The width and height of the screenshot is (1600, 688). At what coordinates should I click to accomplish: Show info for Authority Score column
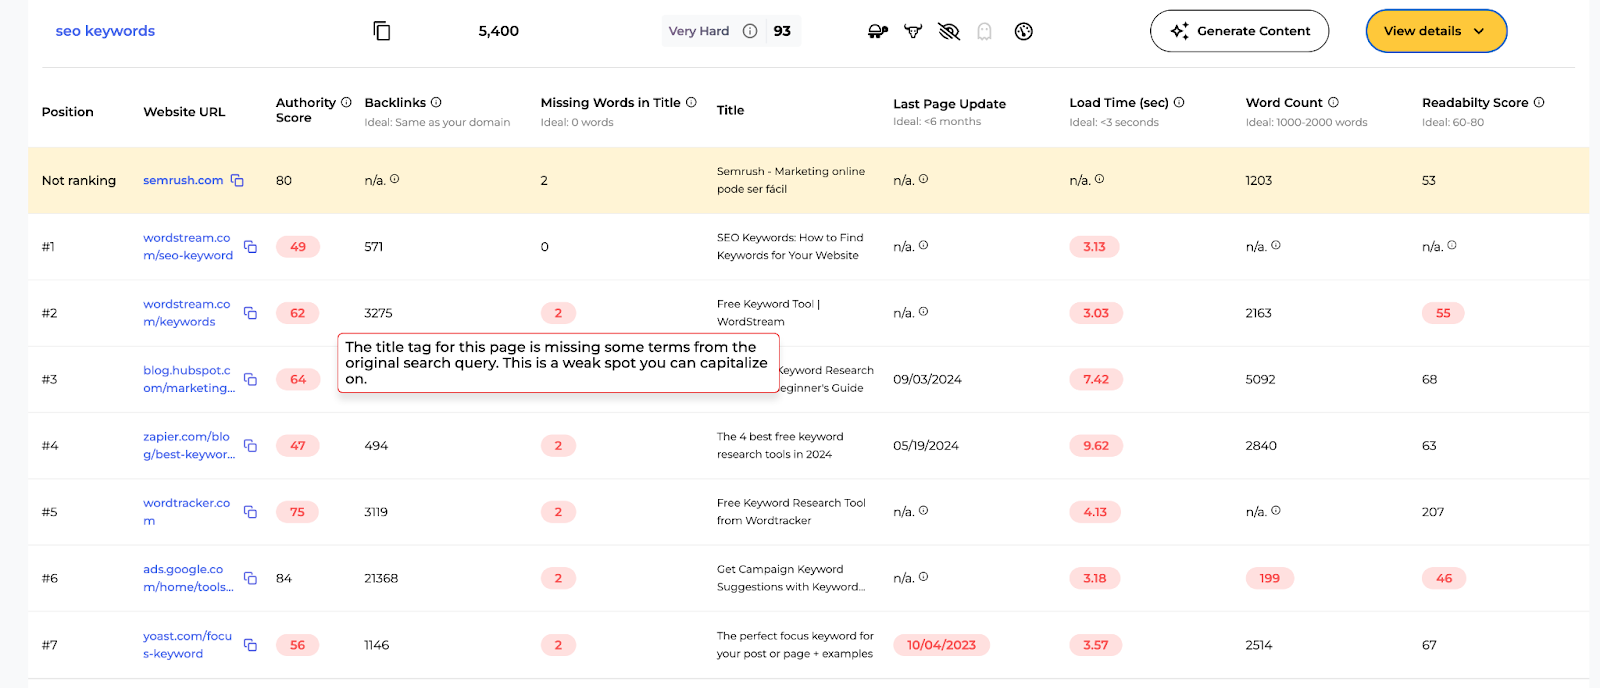(346, 102)
